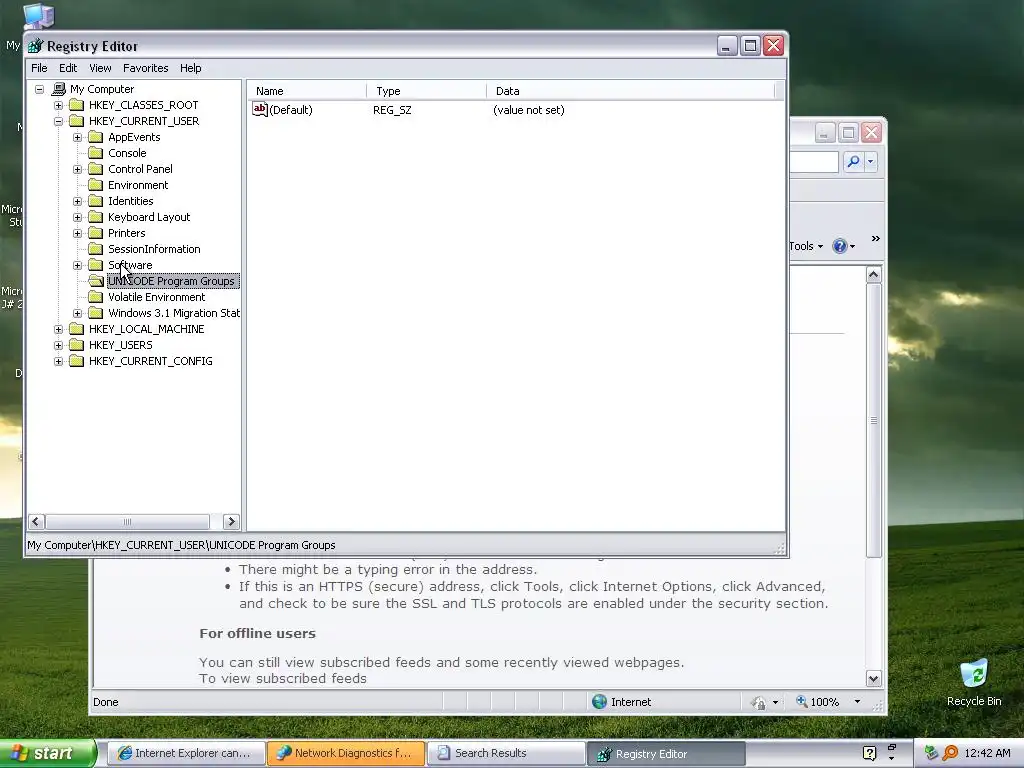Click the (value not set) data cell

(529, 110)
